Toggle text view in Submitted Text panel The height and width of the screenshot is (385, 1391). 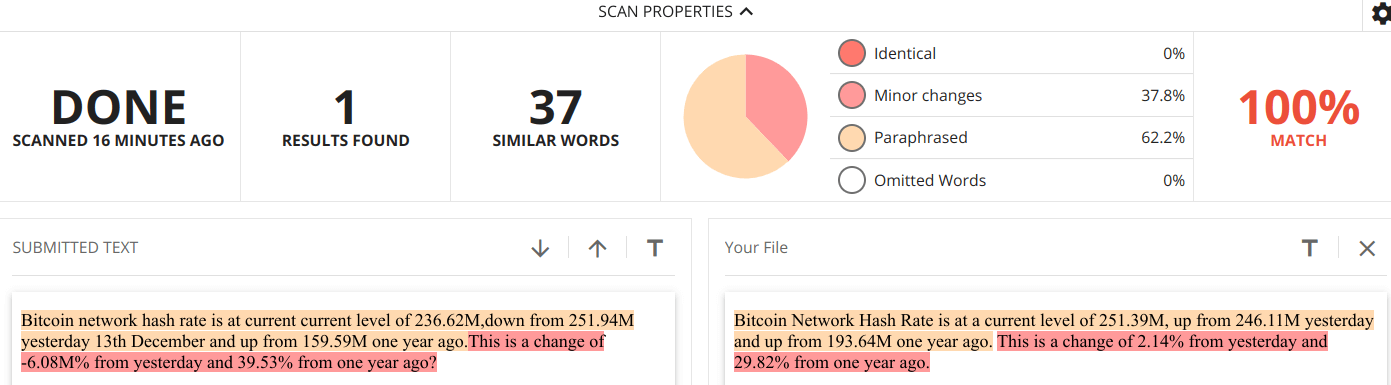(x=655, y=247)
